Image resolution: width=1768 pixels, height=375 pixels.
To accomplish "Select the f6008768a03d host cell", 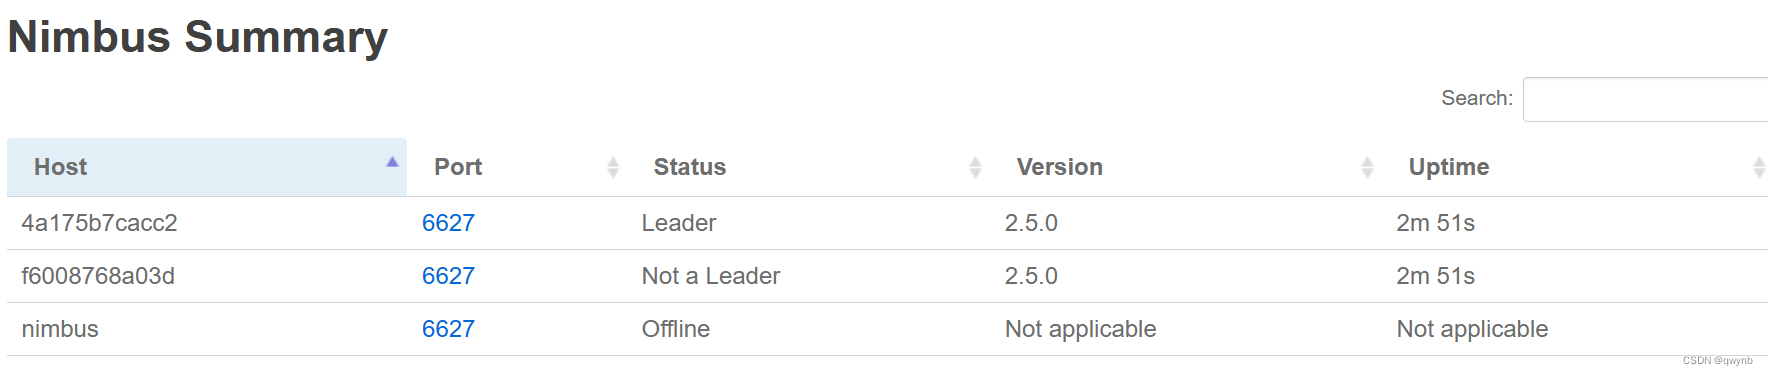I will 98,276.
